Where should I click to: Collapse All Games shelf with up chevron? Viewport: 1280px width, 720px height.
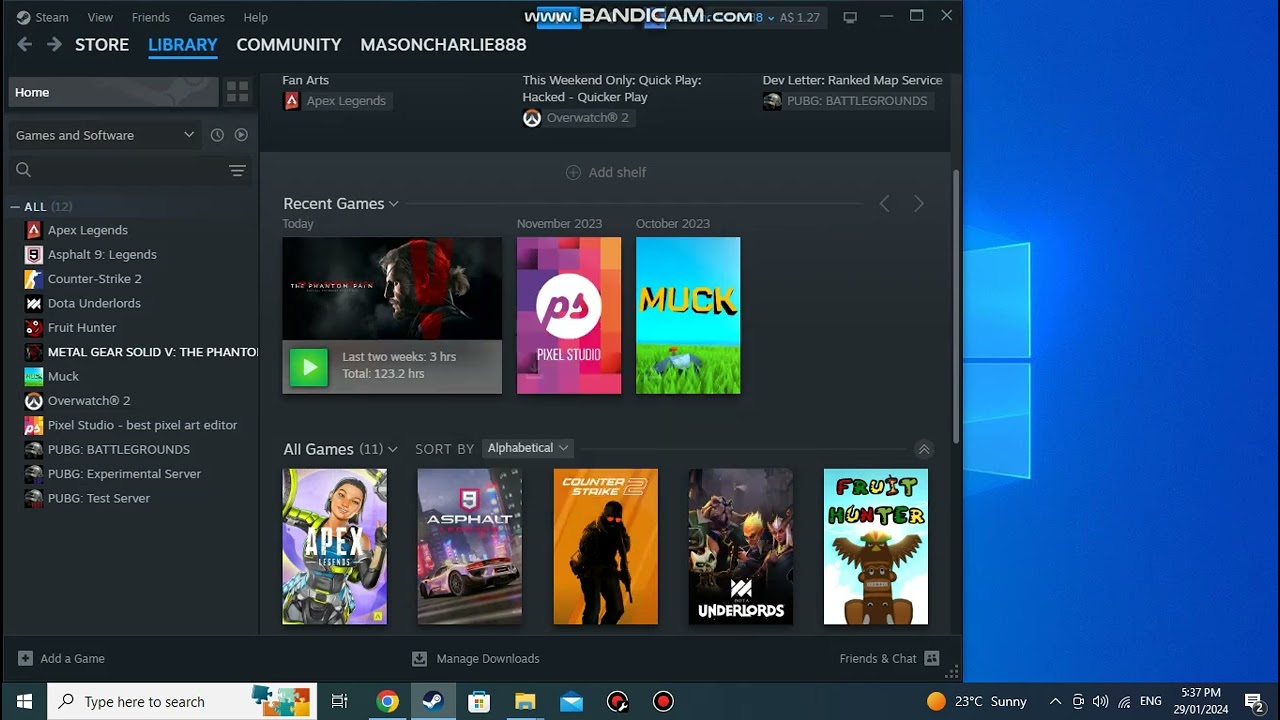pyautogui.click(x=924, y=449)
